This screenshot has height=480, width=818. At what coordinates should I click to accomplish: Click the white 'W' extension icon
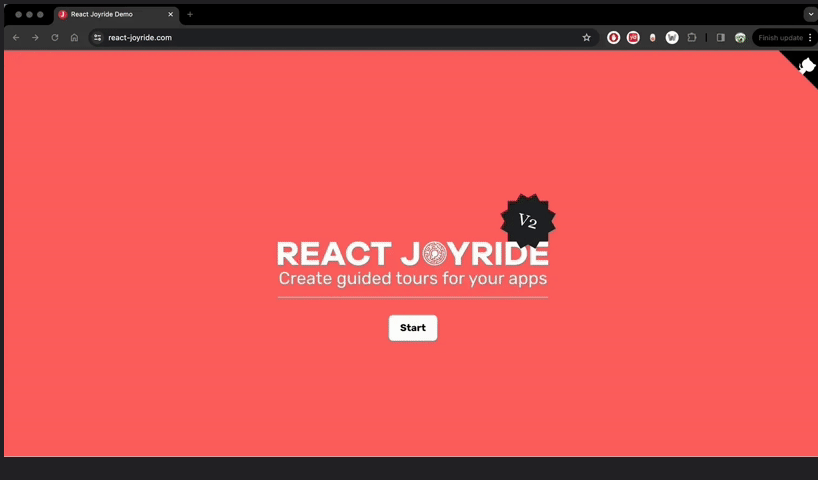click(x=672, y=38)
